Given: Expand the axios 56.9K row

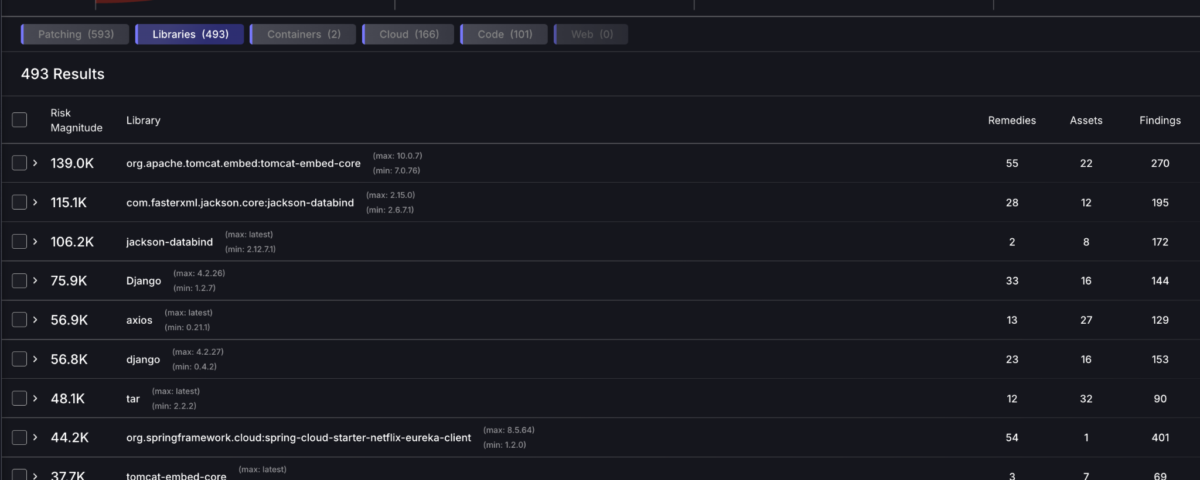Looking at the screenshot, I should 36,320.
